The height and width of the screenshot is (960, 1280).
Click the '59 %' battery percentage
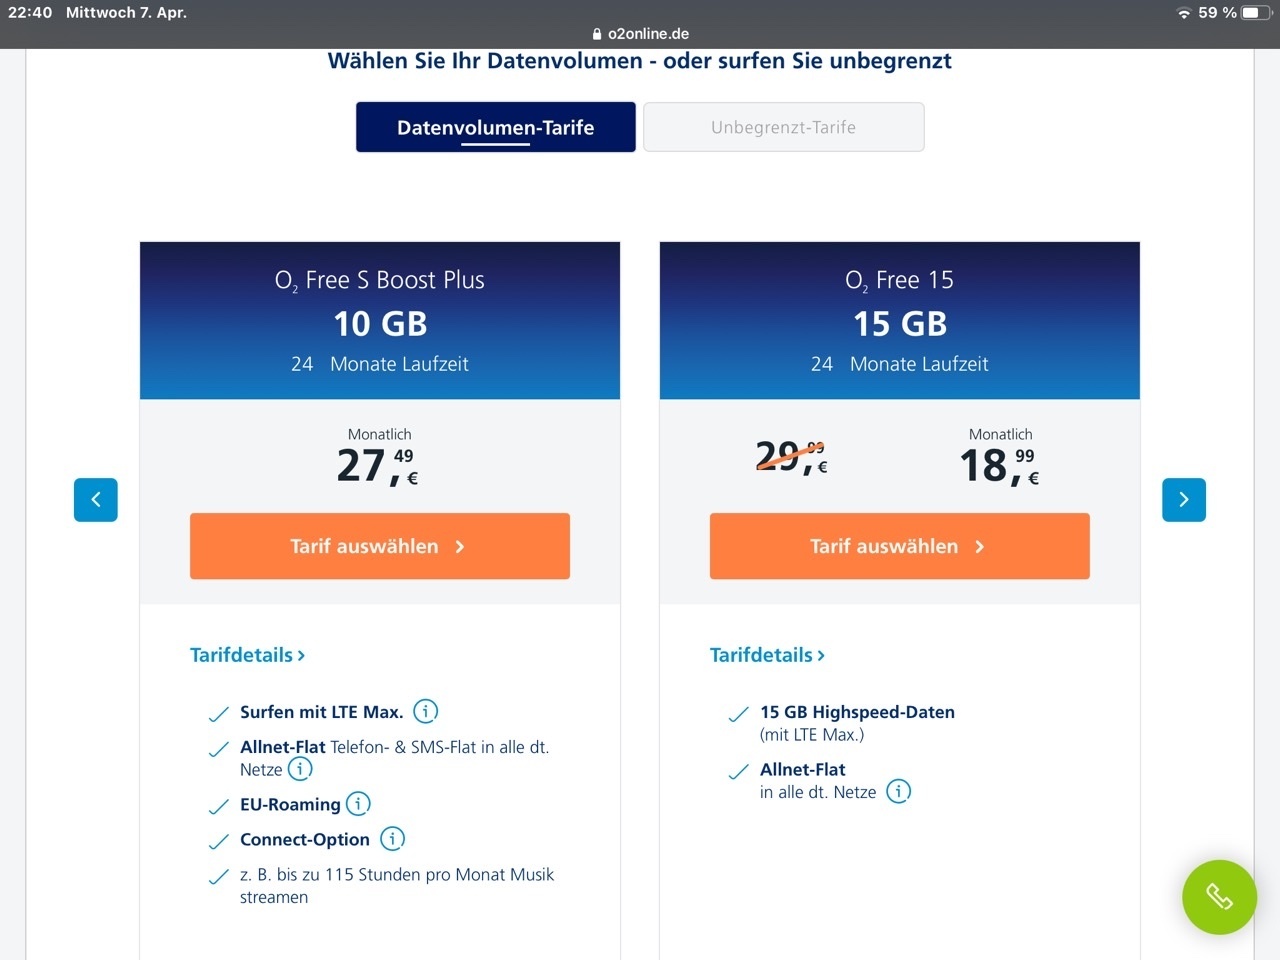point(1217,13)
